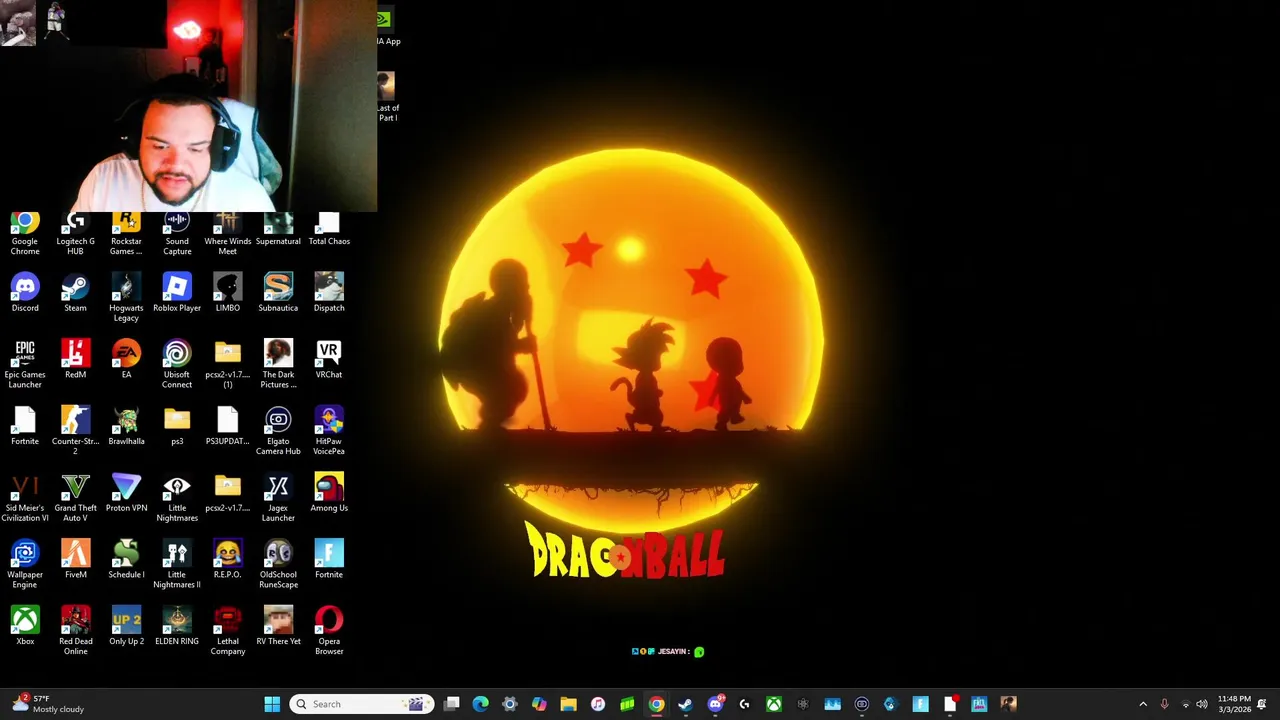
Task: Open Microsoft Edge from the taskbar
Action: point(481,704)
